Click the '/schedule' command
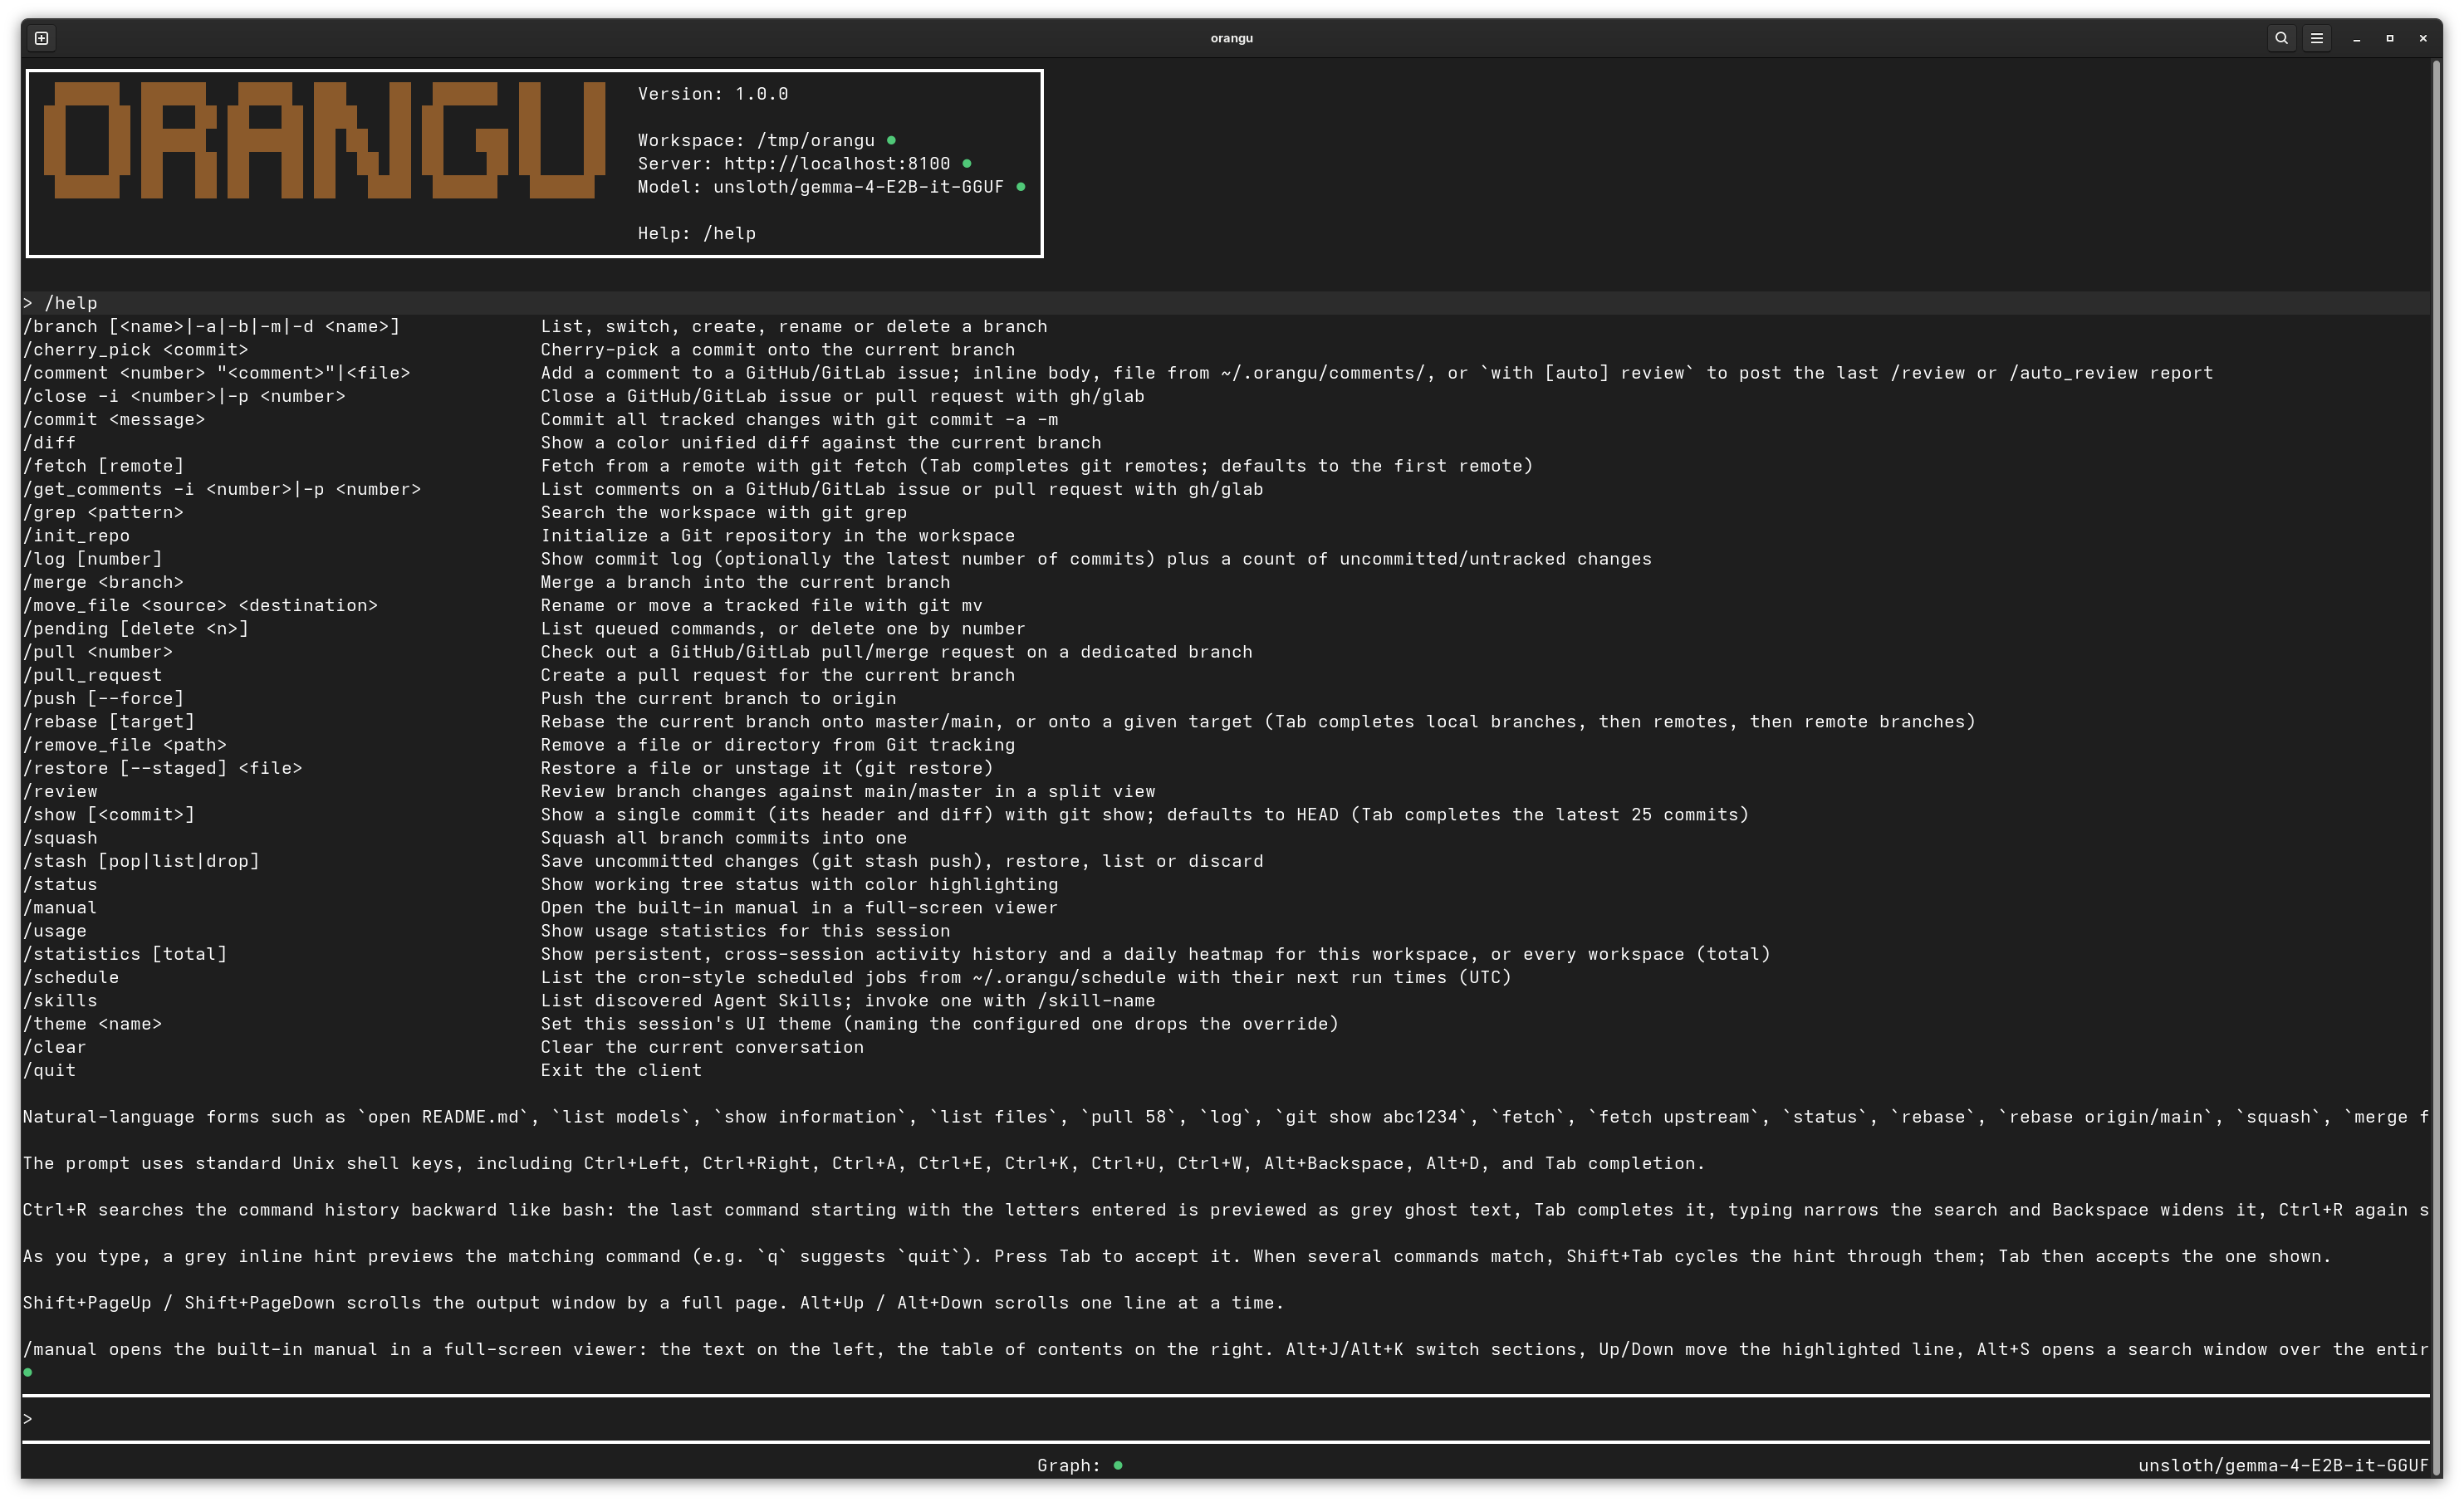The width and height of the screenshot is (2464, 1502). 70,977
